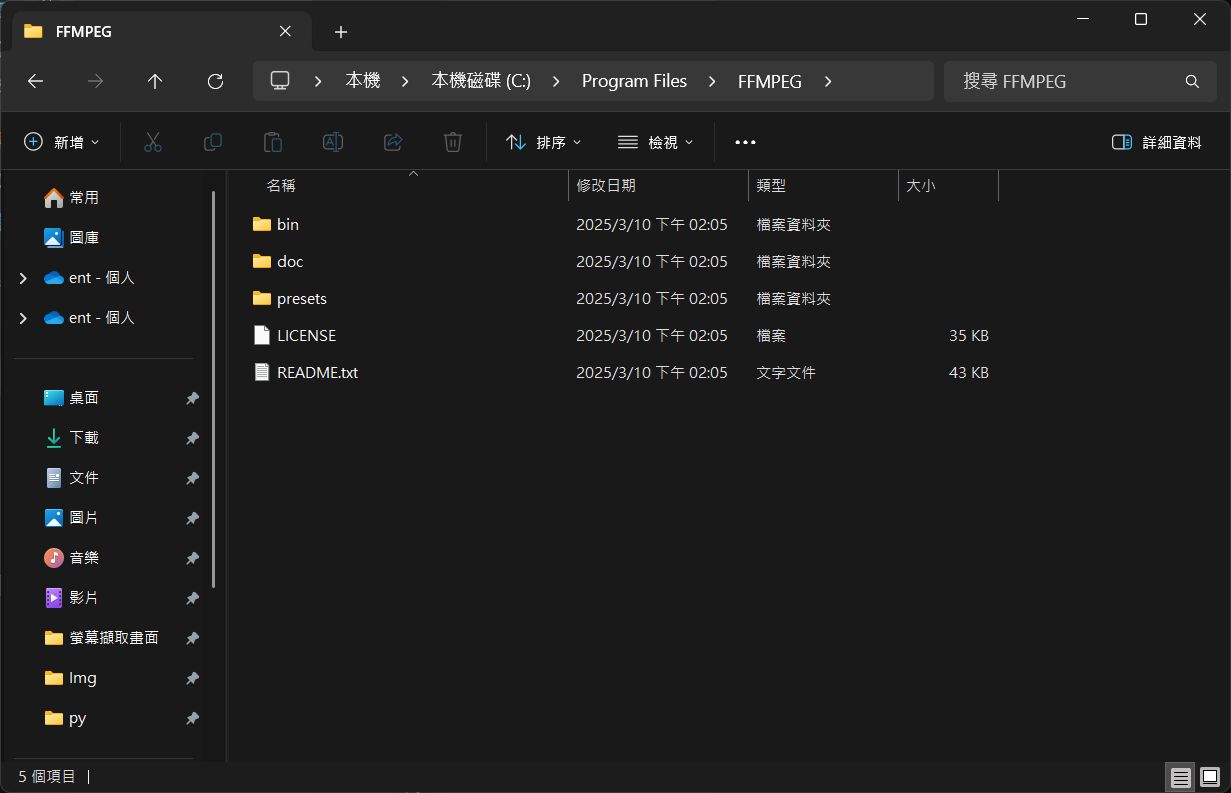The width and height of the screenshot is (1231, 793).
Task: Click the search magnifier icon
Action: (x=1192, y=82)
